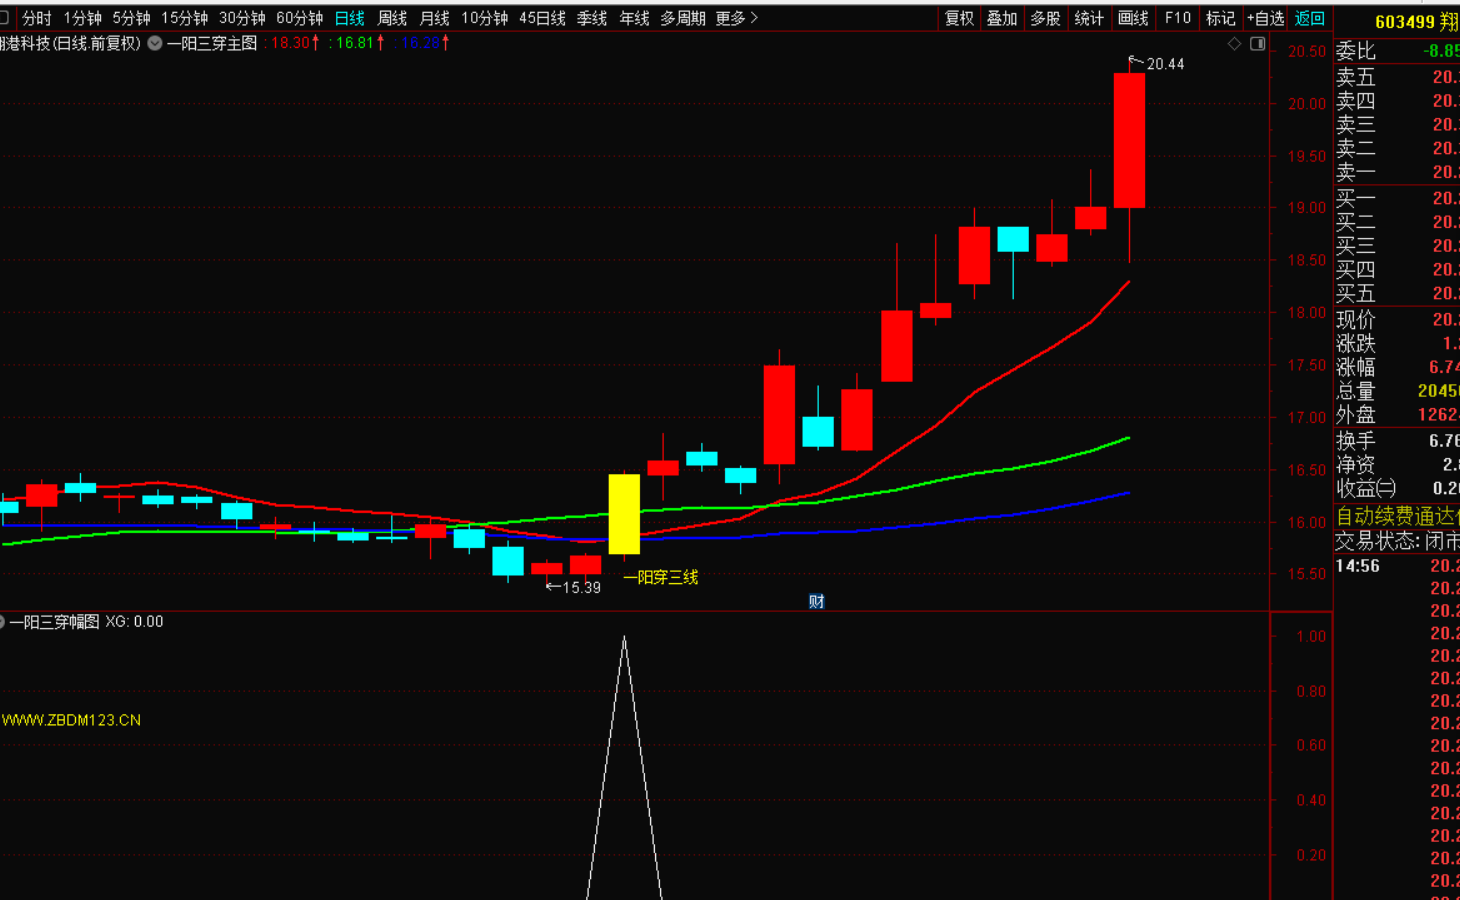Expand the 更多 period options
Image resolution: width=1460 pixels, height=900 pixels.
point(736,18)
